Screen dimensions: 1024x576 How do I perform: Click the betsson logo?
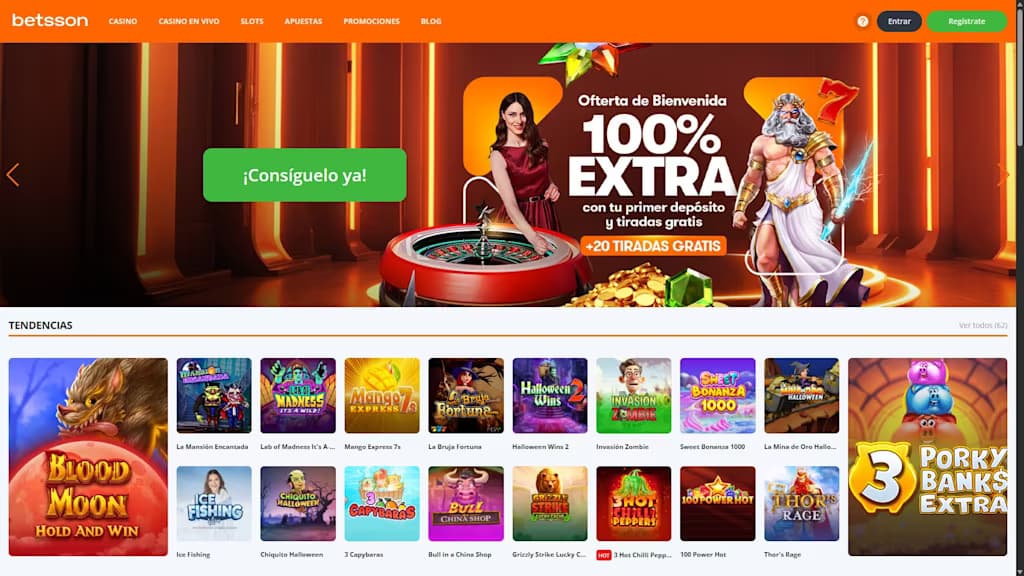(x=50, y=21)
